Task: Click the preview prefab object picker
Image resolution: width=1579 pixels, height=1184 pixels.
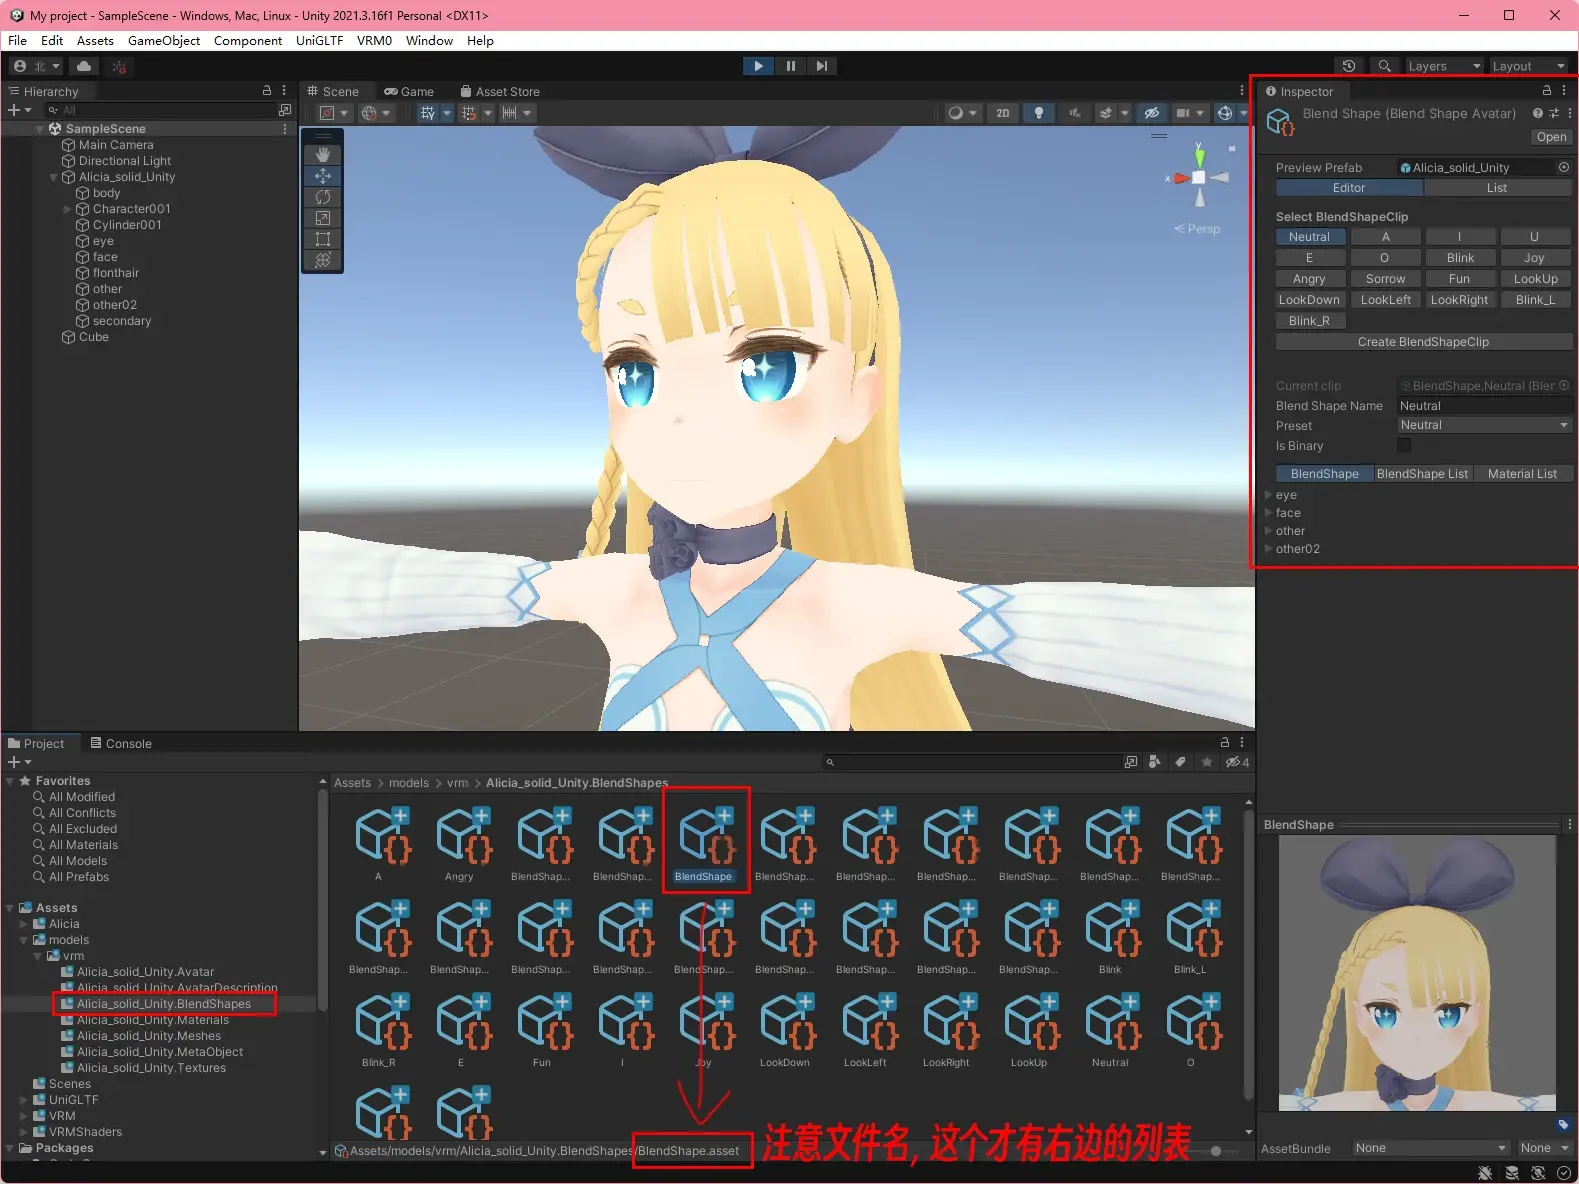Action: pyautogui.click(x=1564, y=167)
